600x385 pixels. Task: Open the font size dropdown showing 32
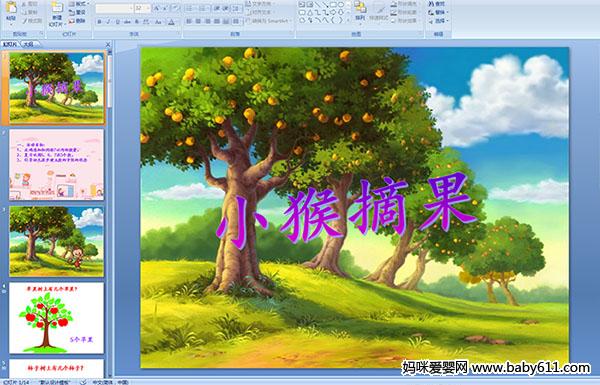[x=142, y=8]
